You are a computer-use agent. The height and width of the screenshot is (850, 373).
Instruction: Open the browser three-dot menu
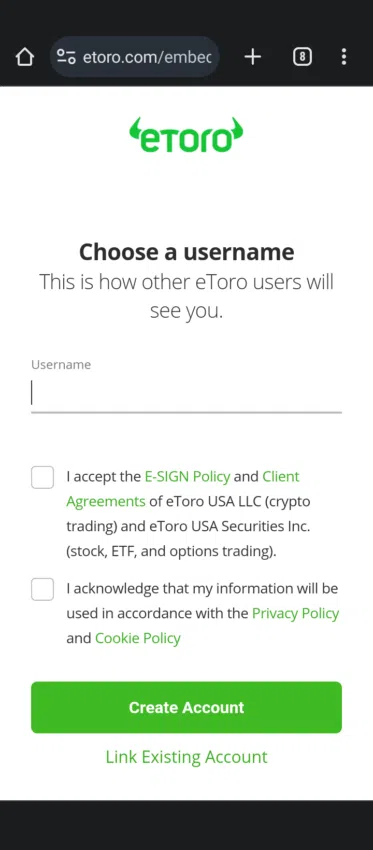344,56
